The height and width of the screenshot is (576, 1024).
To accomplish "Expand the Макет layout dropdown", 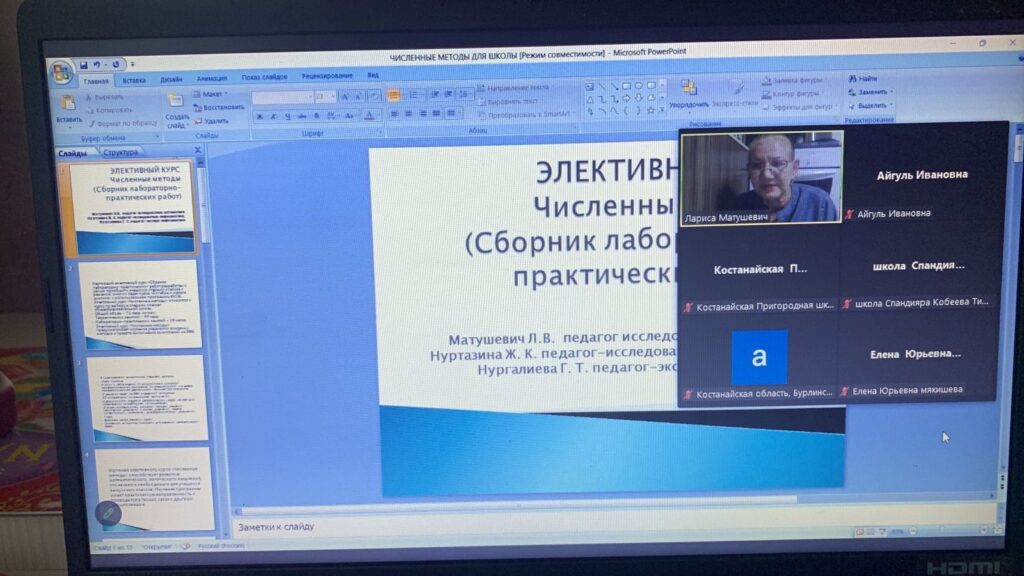I will click(x=210, y=94).
